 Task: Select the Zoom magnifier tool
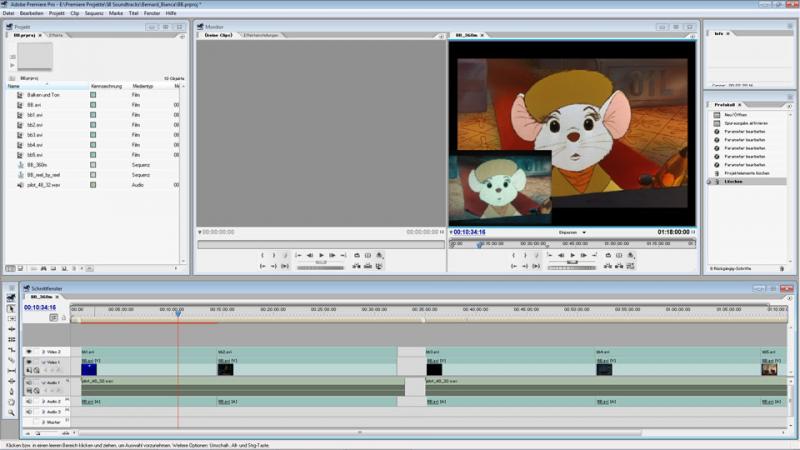11,411
